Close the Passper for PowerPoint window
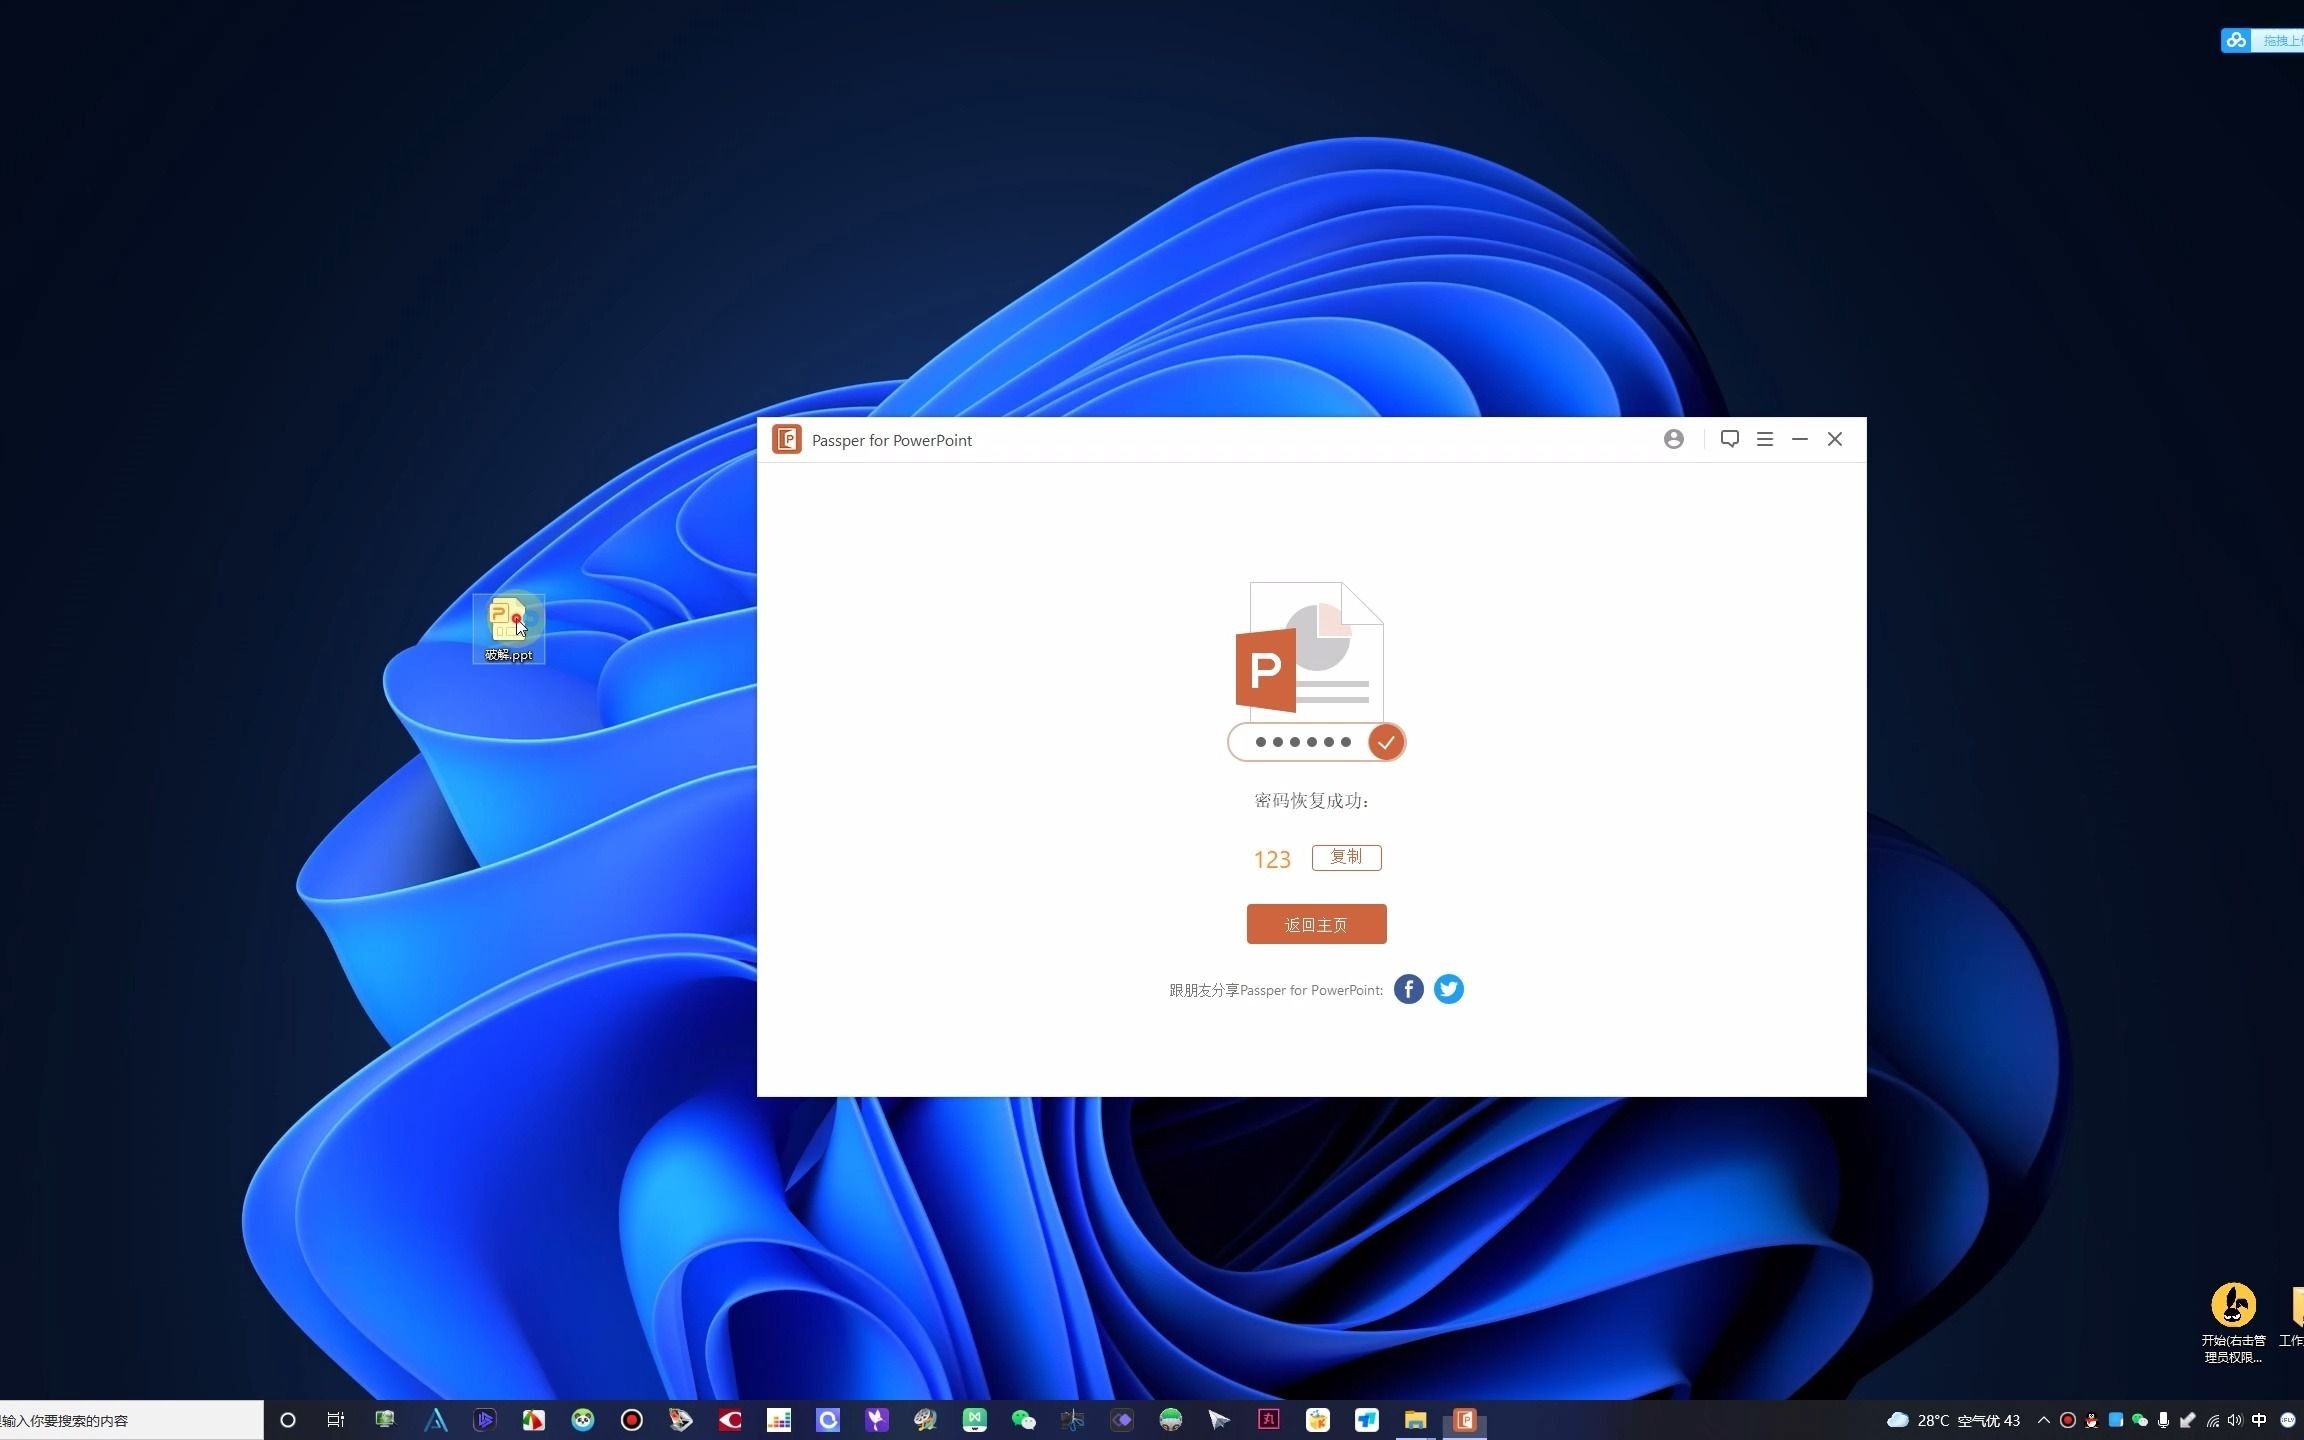The height and width of the screenshot is (1440, 2304). (1835, 439)
